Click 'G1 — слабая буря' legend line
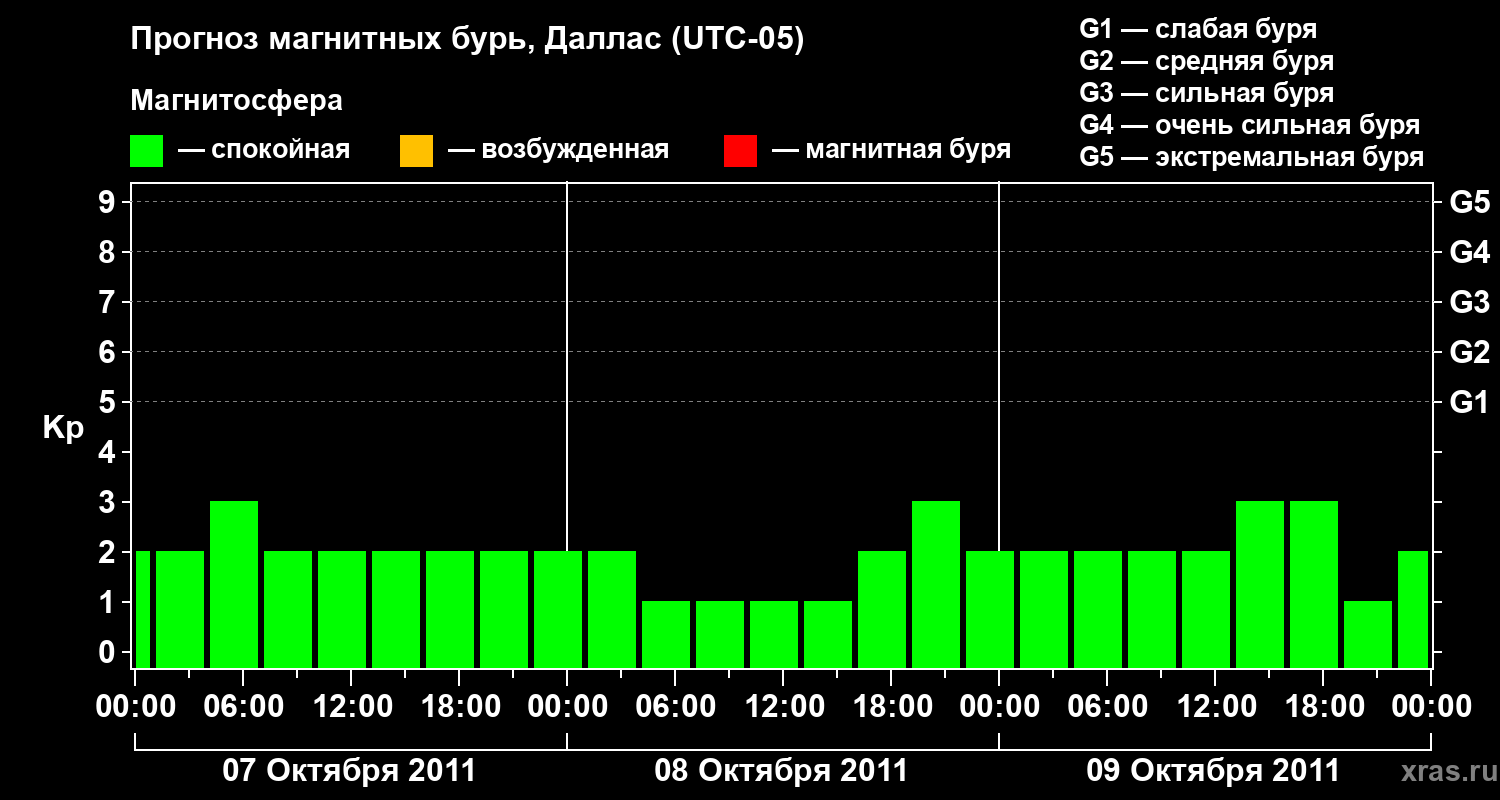 click(x=1198, y=28)
